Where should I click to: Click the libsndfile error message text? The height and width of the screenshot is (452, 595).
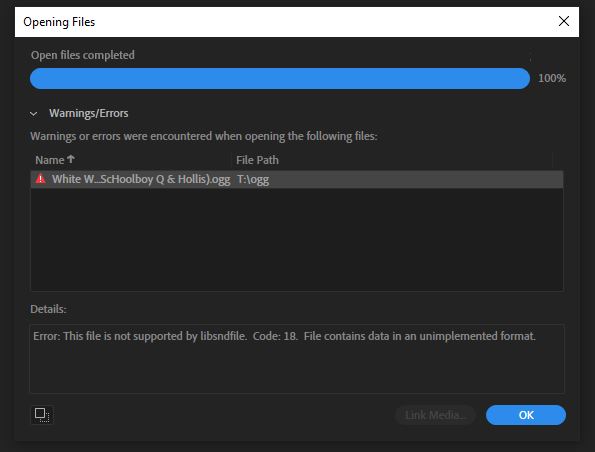click(x=284, y=336)
